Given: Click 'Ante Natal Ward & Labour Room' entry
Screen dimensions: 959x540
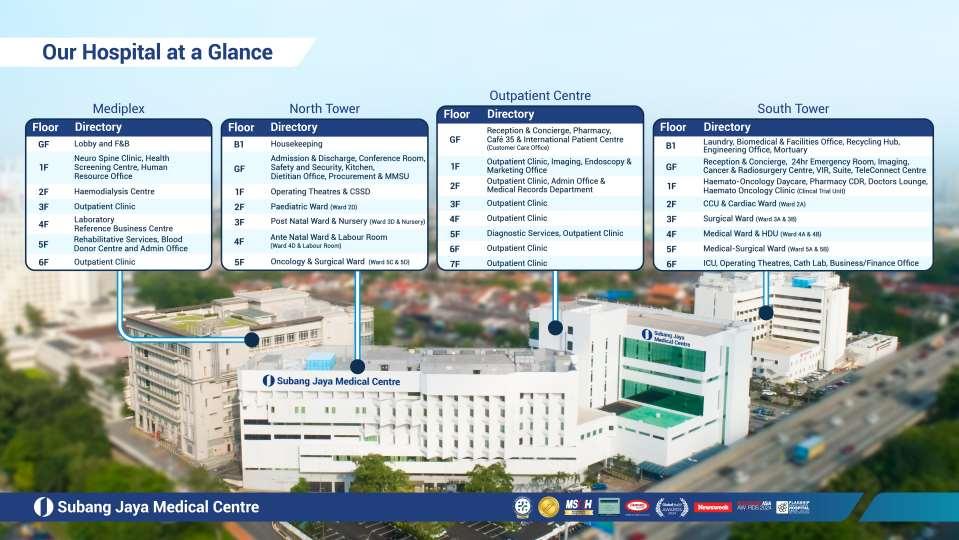Looking at the screenshot, I should [328, 241].
